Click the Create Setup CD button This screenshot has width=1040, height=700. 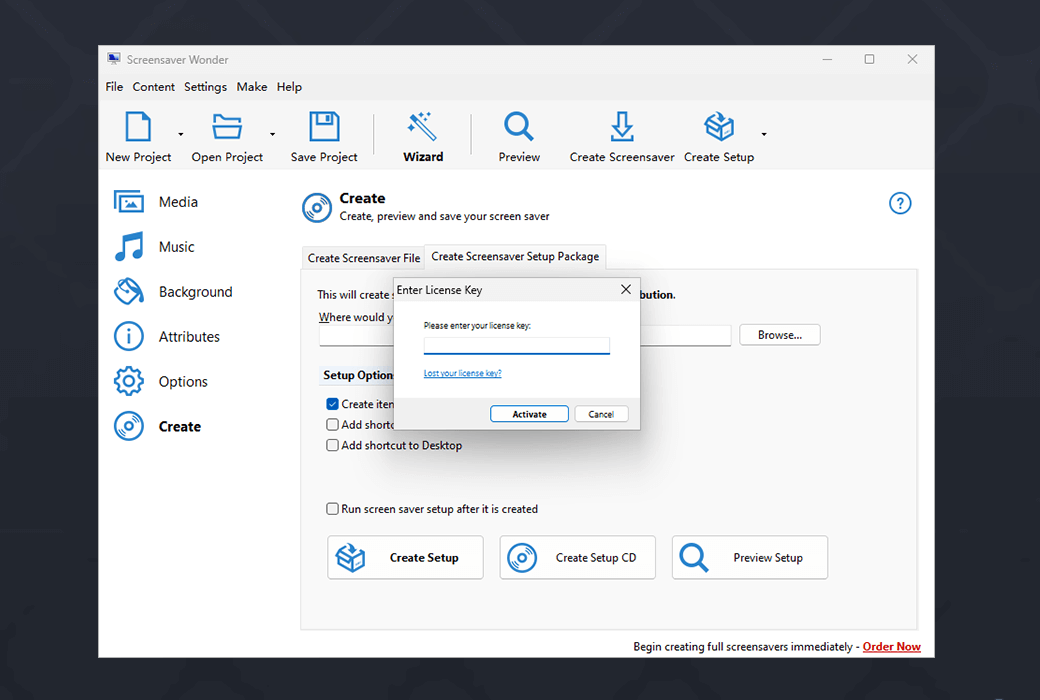578,557
